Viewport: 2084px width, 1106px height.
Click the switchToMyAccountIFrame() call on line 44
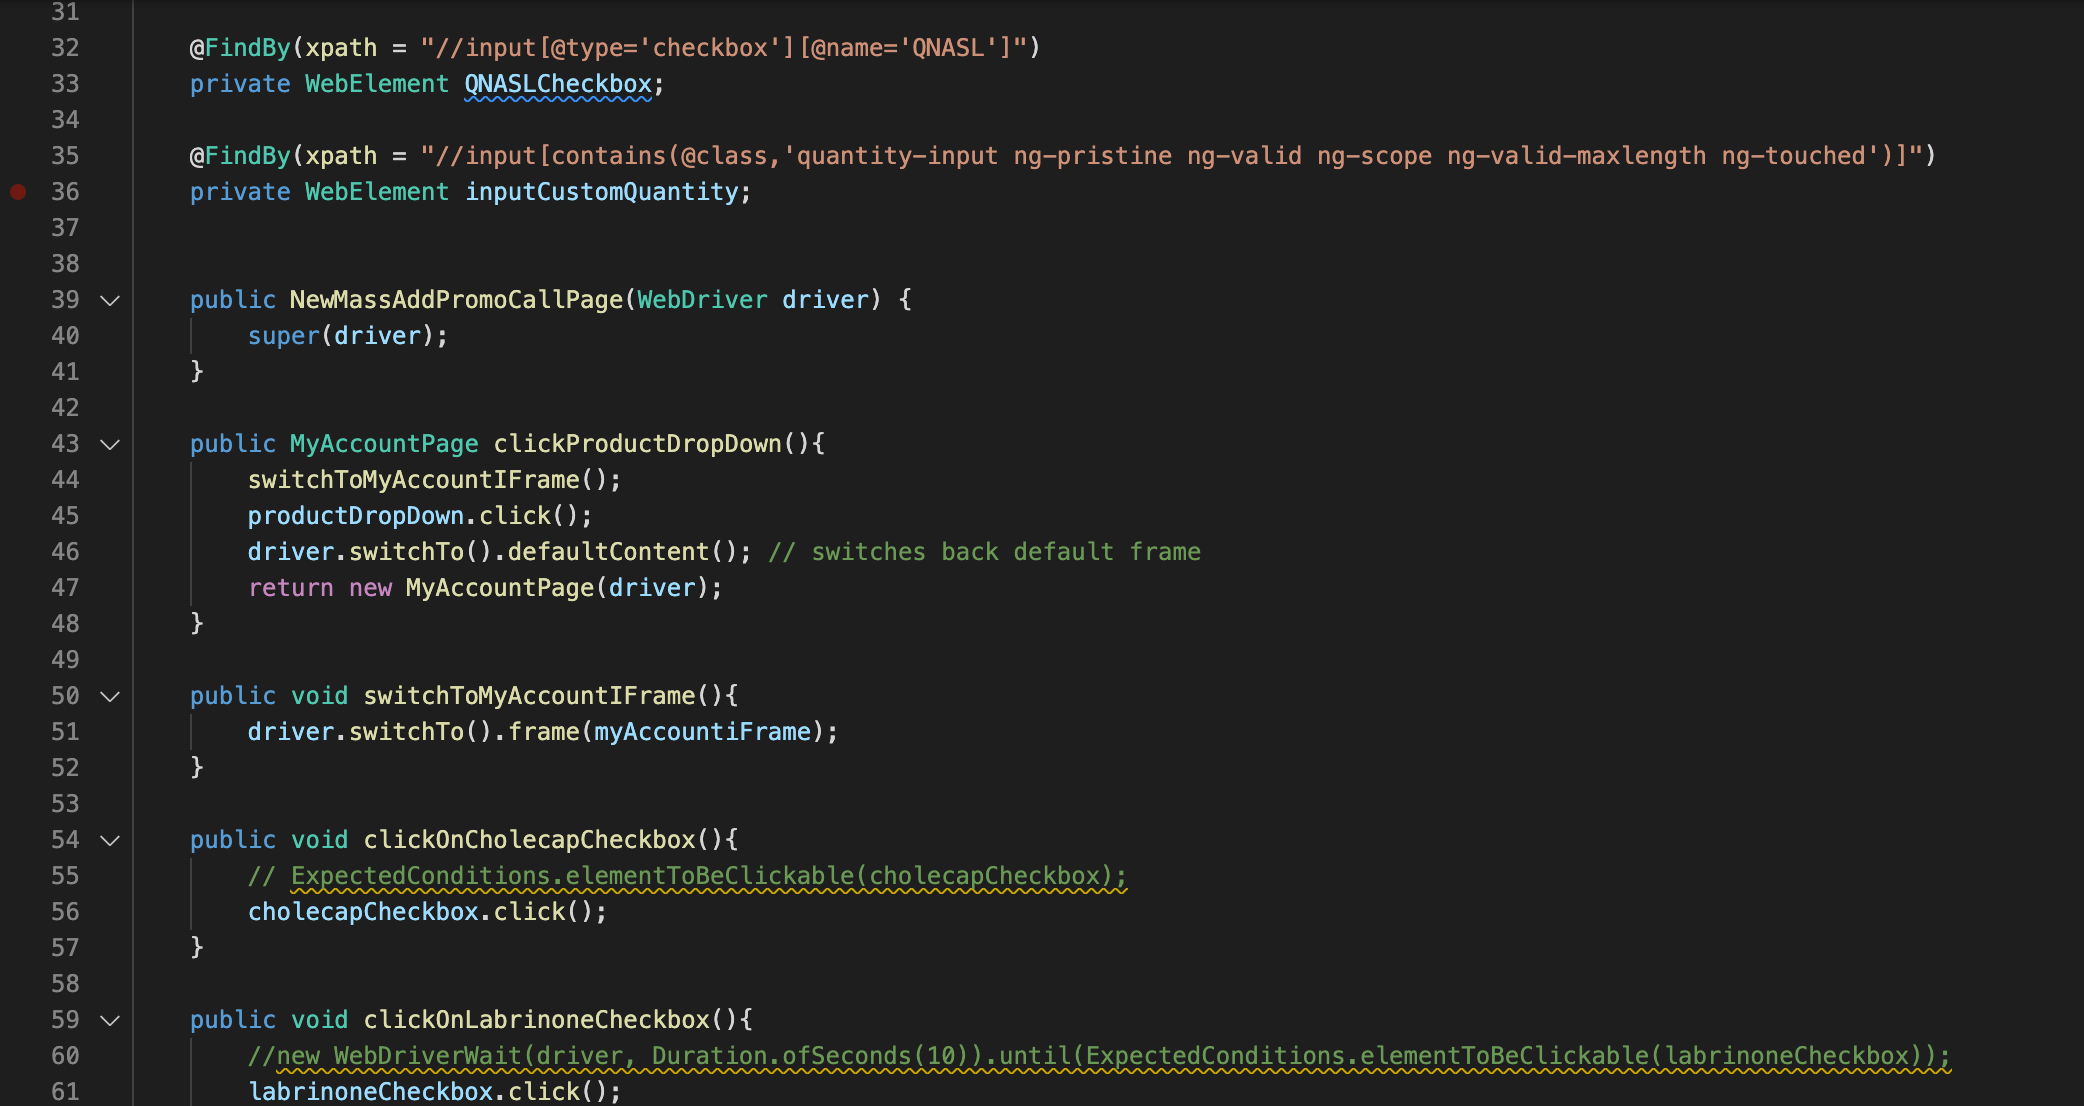[x=434, y=480]
